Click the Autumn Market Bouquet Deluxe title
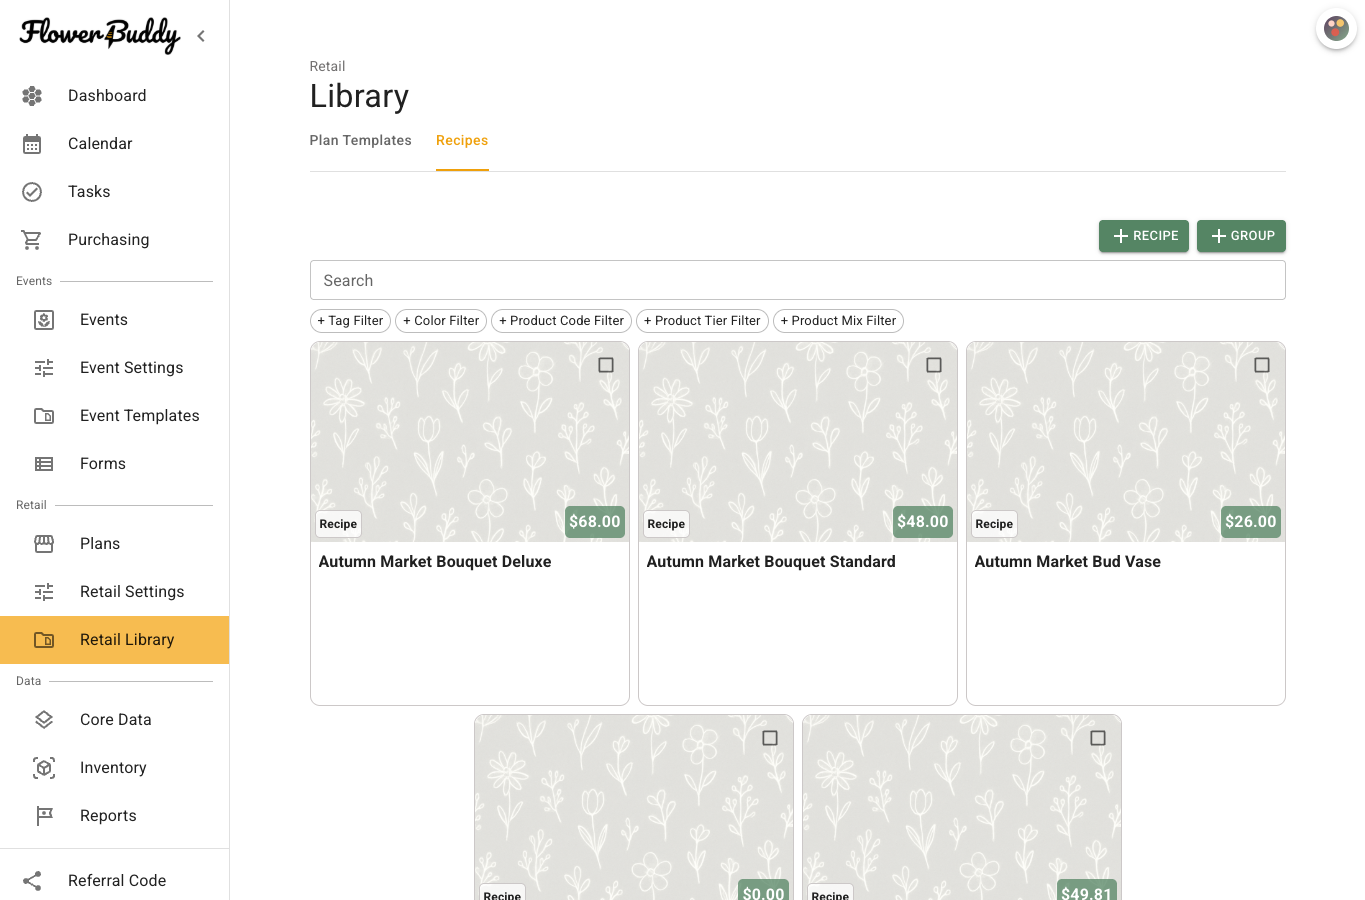Screen dimensions: 1365x900 coord(435,562)
